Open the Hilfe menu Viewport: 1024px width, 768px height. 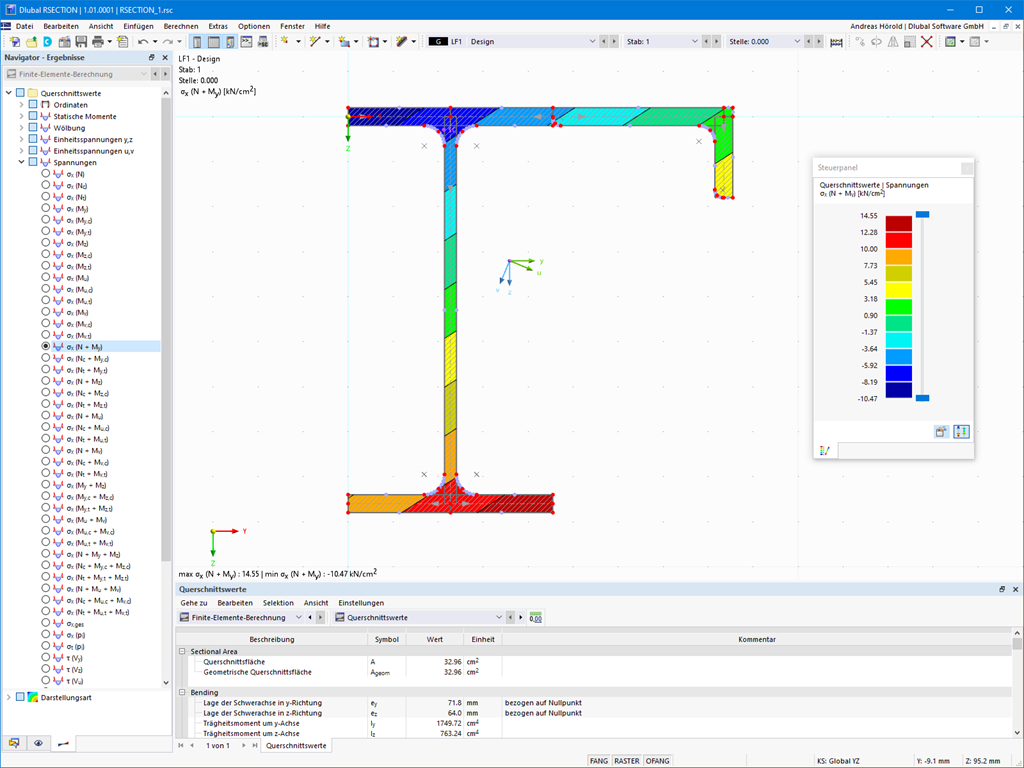point(323,26)
